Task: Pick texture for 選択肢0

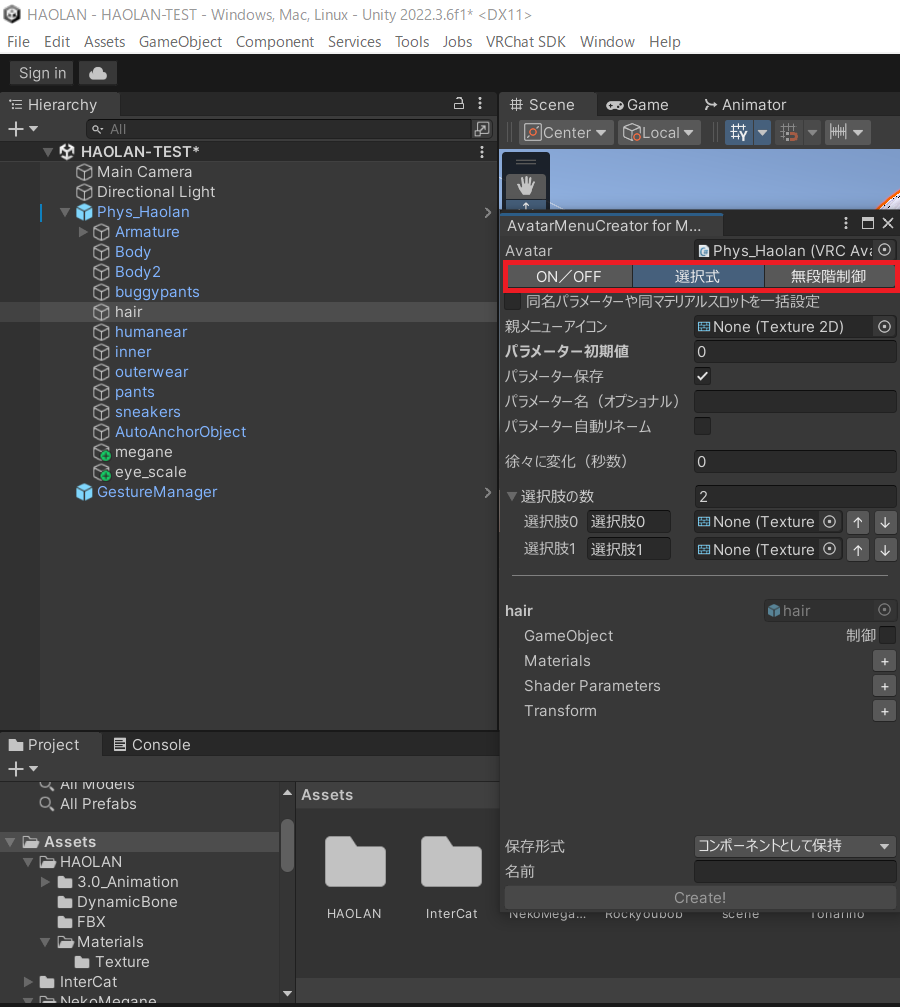Action: 830,521
